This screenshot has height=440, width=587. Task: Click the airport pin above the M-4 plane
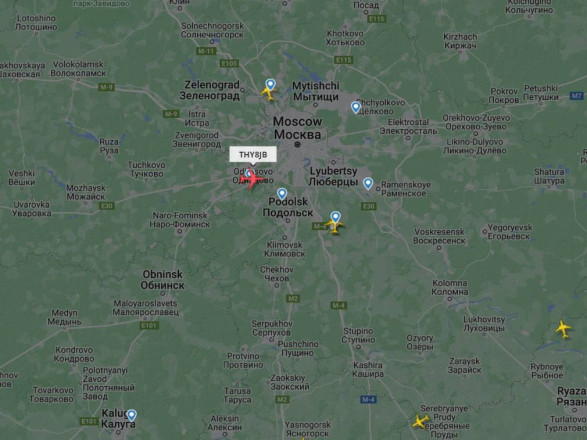[x=335, y=217]
